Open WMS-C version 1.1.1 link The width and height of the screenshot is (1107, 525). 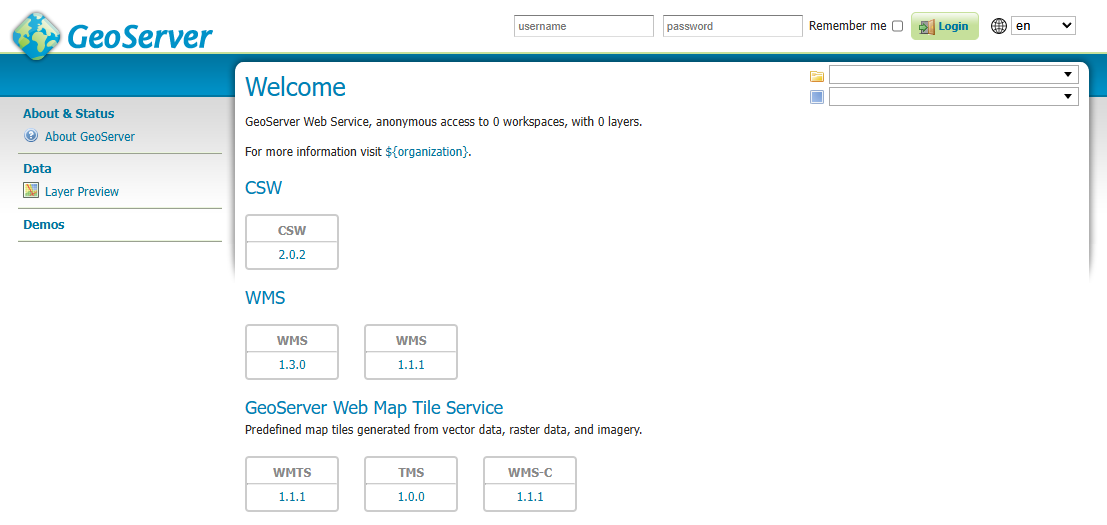click(529, 497)
